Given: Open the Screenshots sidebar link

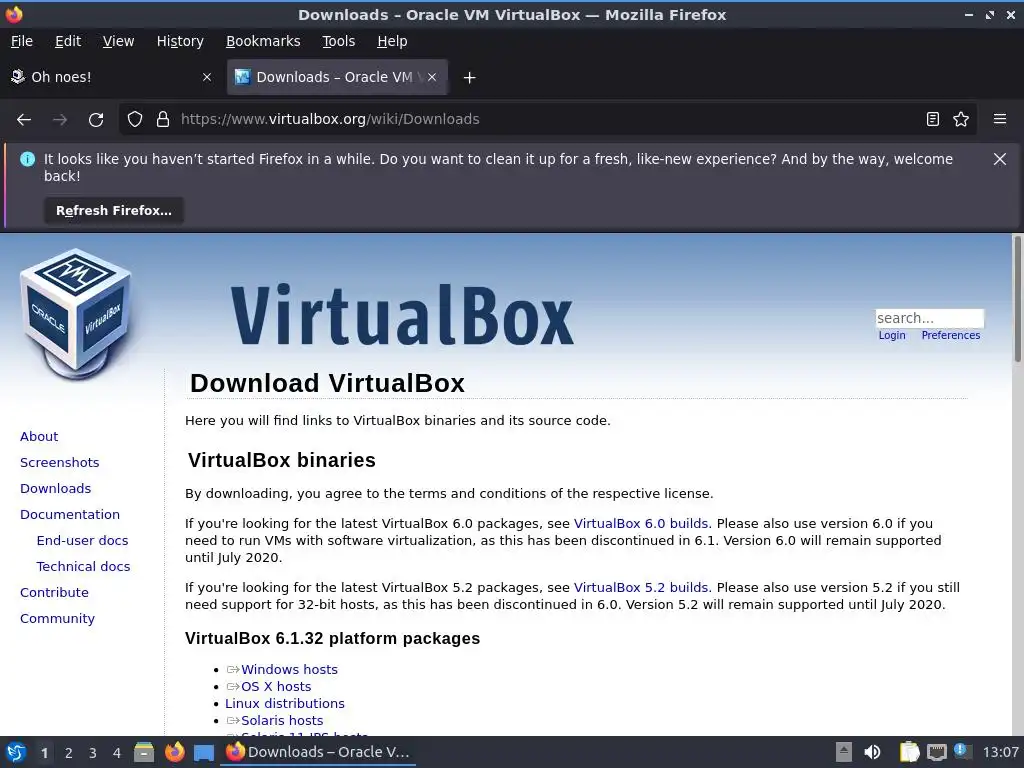Looking at the screenshot, I should [x=59, y=462].
